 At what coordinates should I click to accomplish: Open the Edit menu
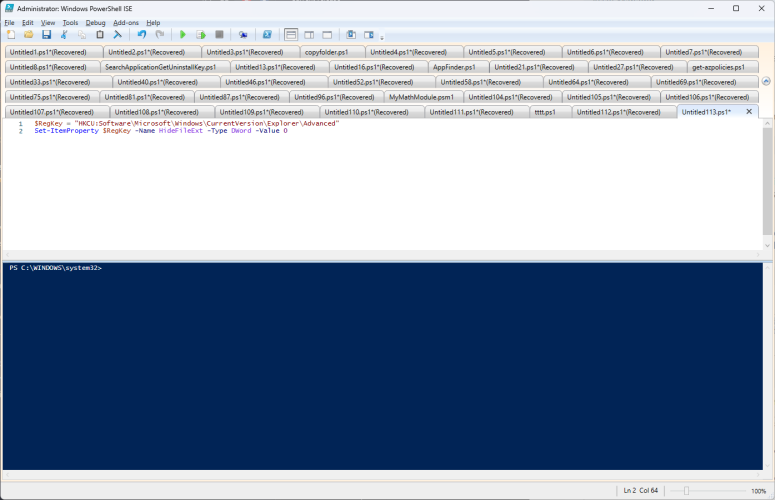pyautogui.click(x=28, y=23)
